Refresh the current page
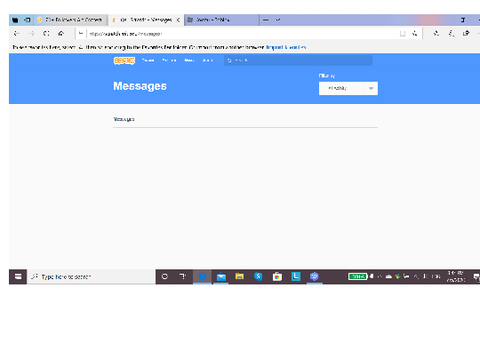480x360 pixels. (x=46, y=33)
